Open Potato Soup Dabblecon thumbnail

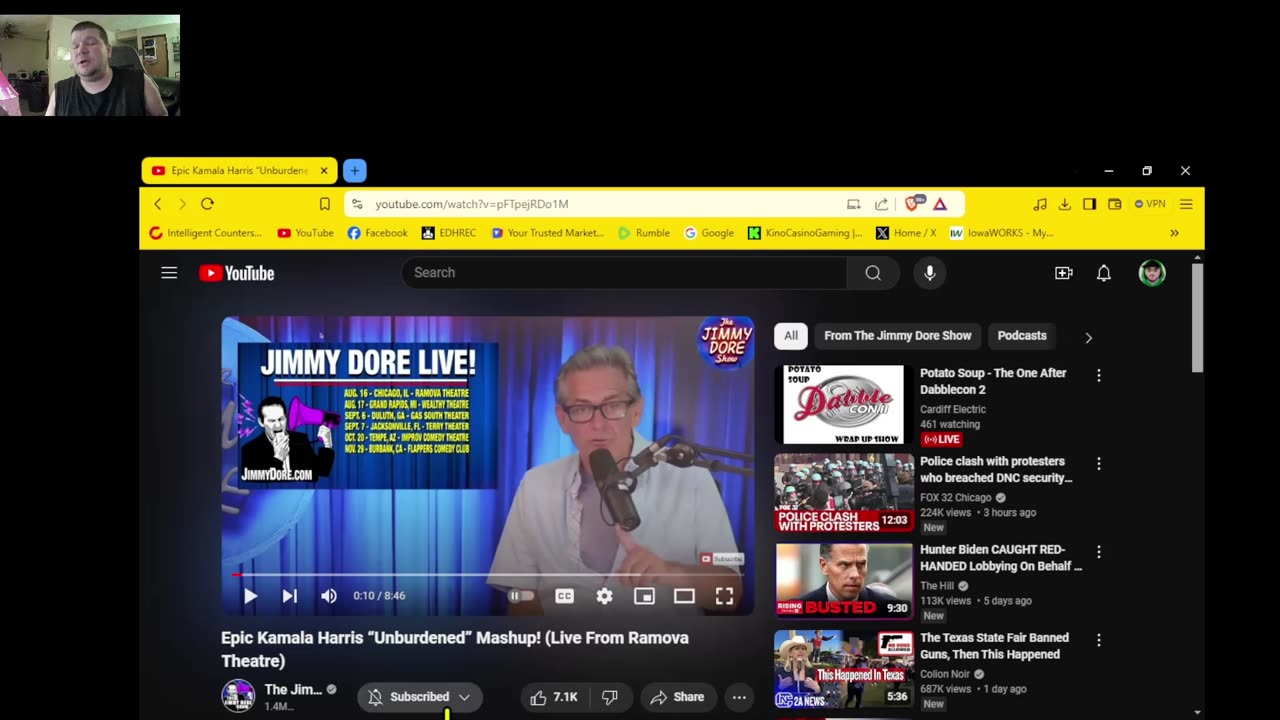pyautogui.click(x=844, y=405)
